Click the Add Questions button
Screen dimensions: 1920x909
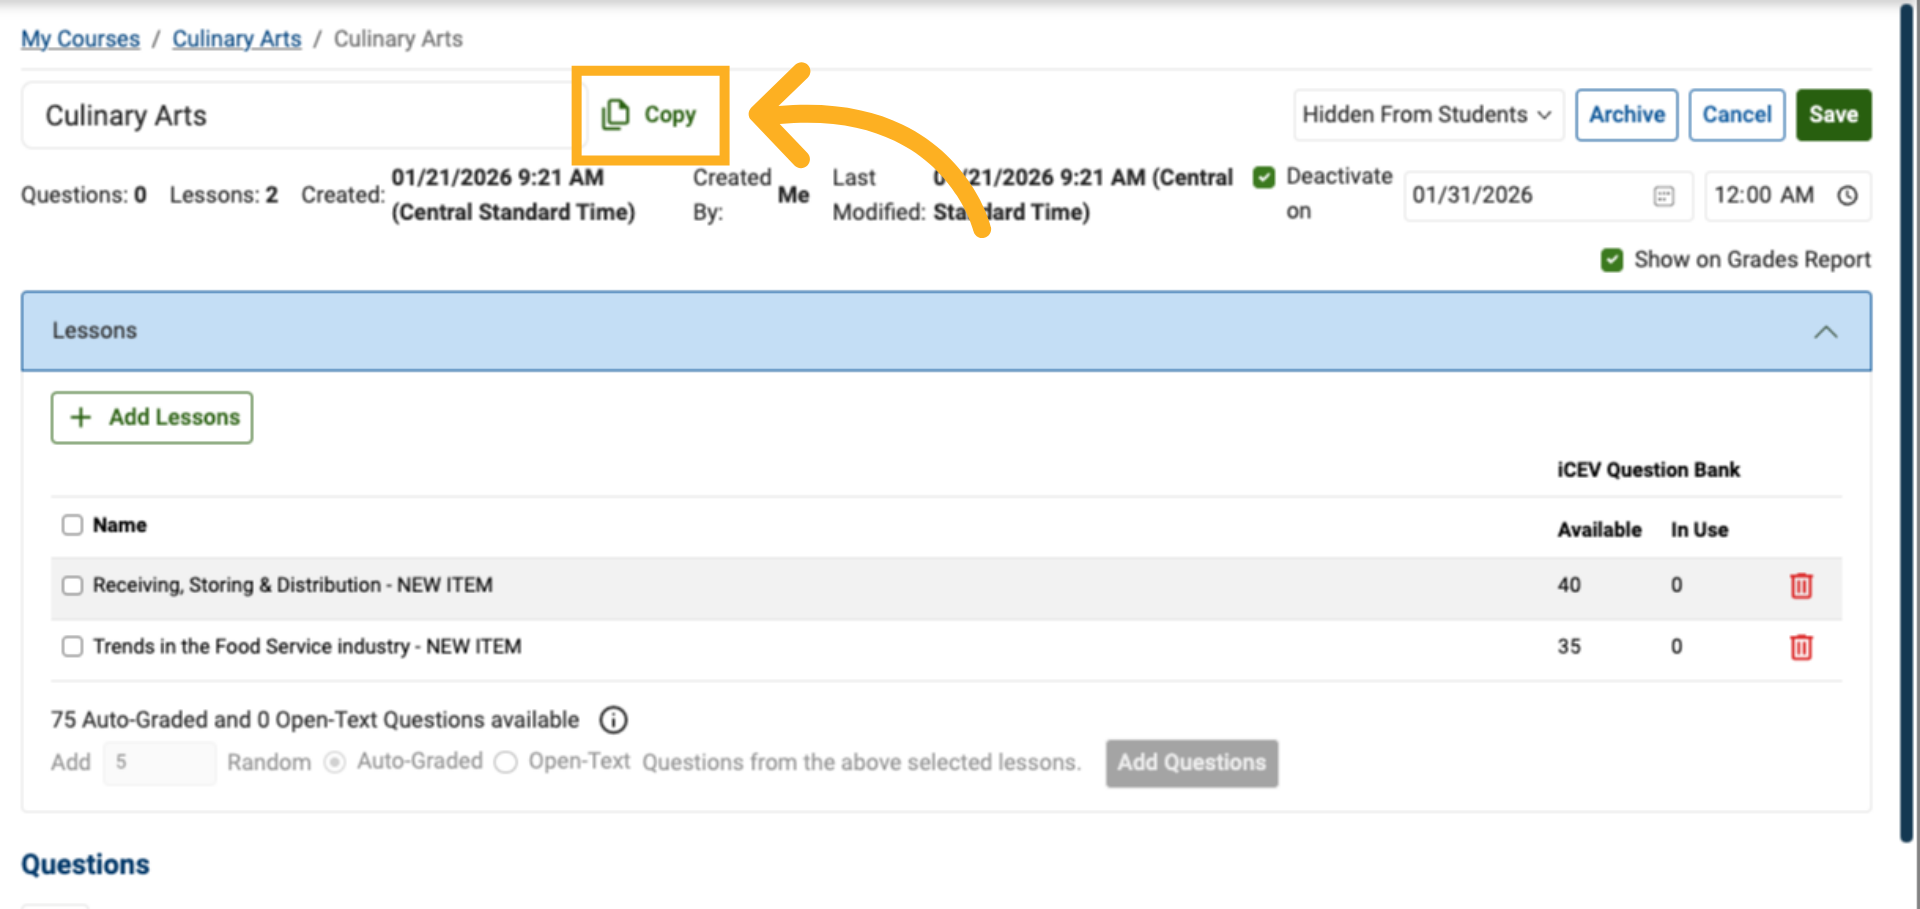pyautogui.click(x=1192, y=763)
